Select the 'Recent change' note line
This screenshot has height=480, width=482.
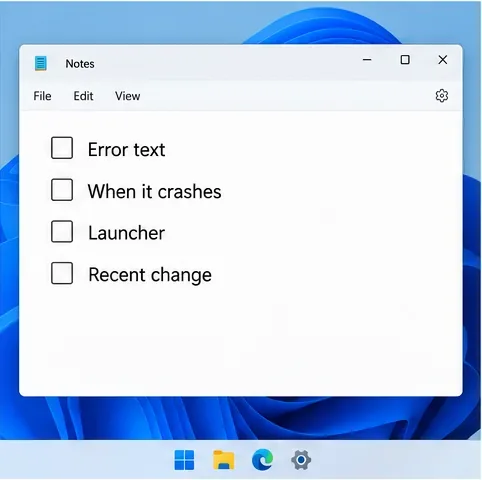150,275
